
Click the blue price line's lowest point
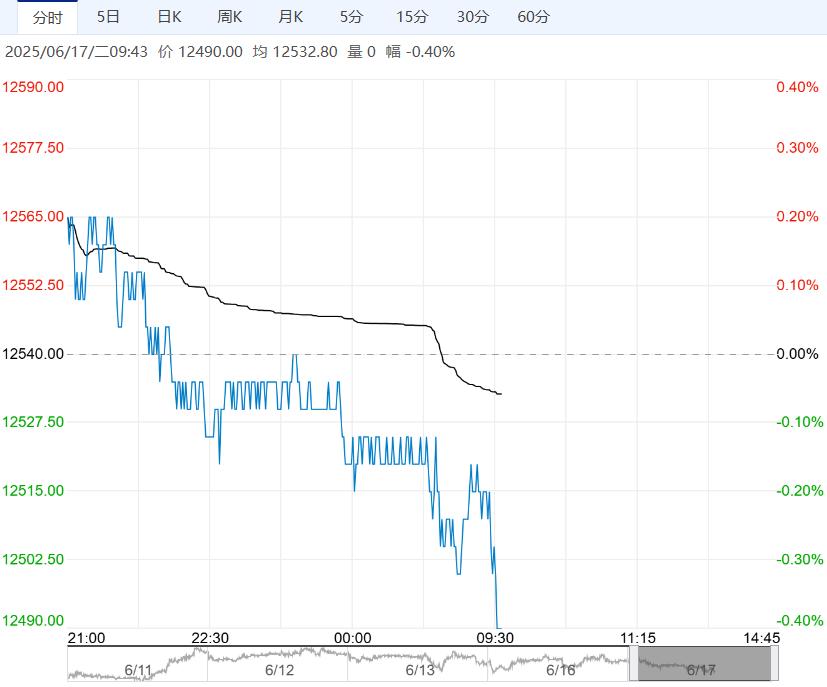click(x=498, y=627)
